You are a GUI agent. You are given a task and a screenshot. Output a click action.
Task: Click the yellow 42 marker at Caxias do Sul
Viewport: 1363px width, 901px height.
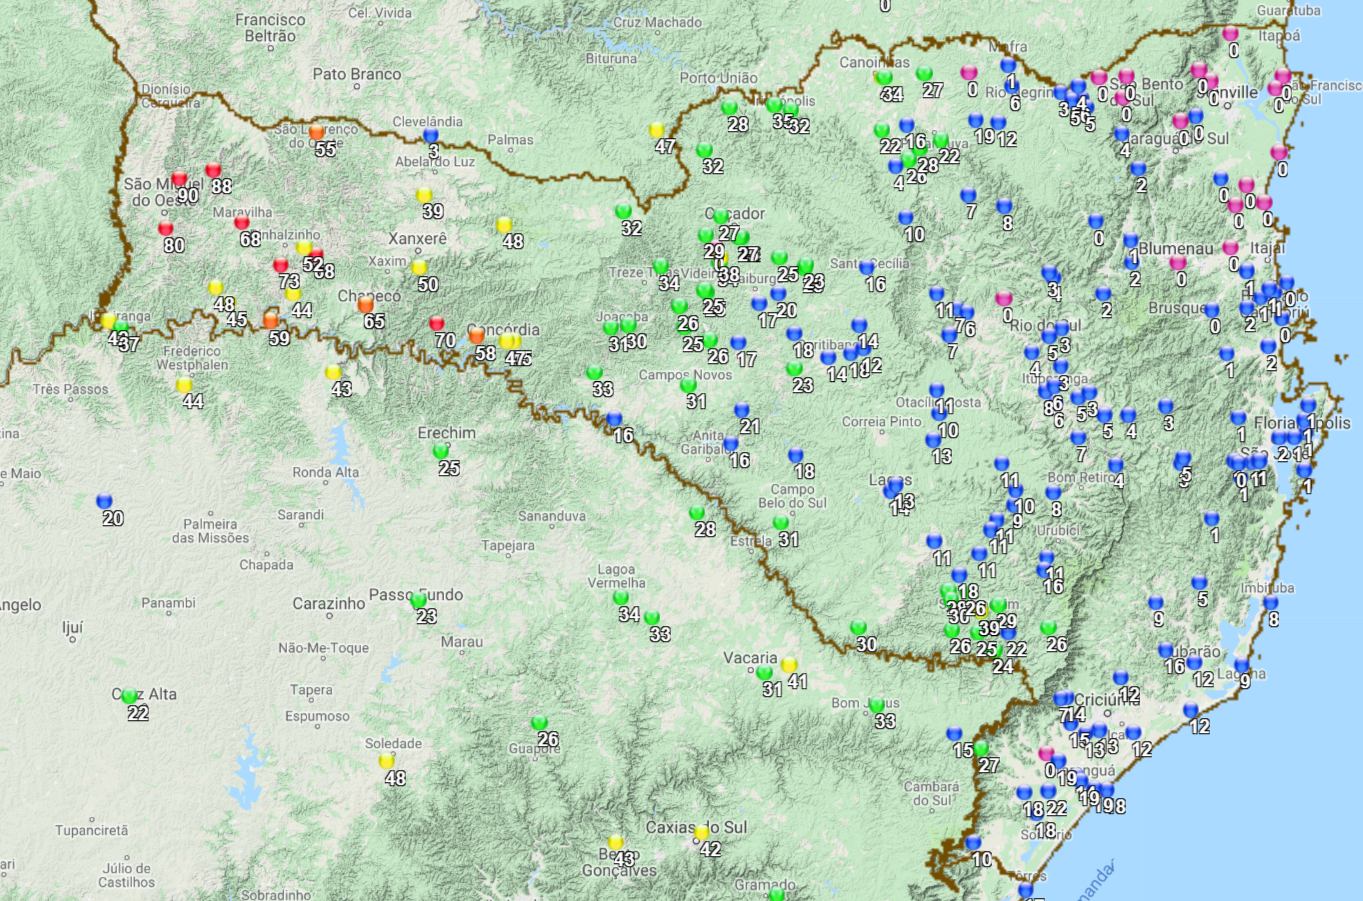[x=702, y=833]
